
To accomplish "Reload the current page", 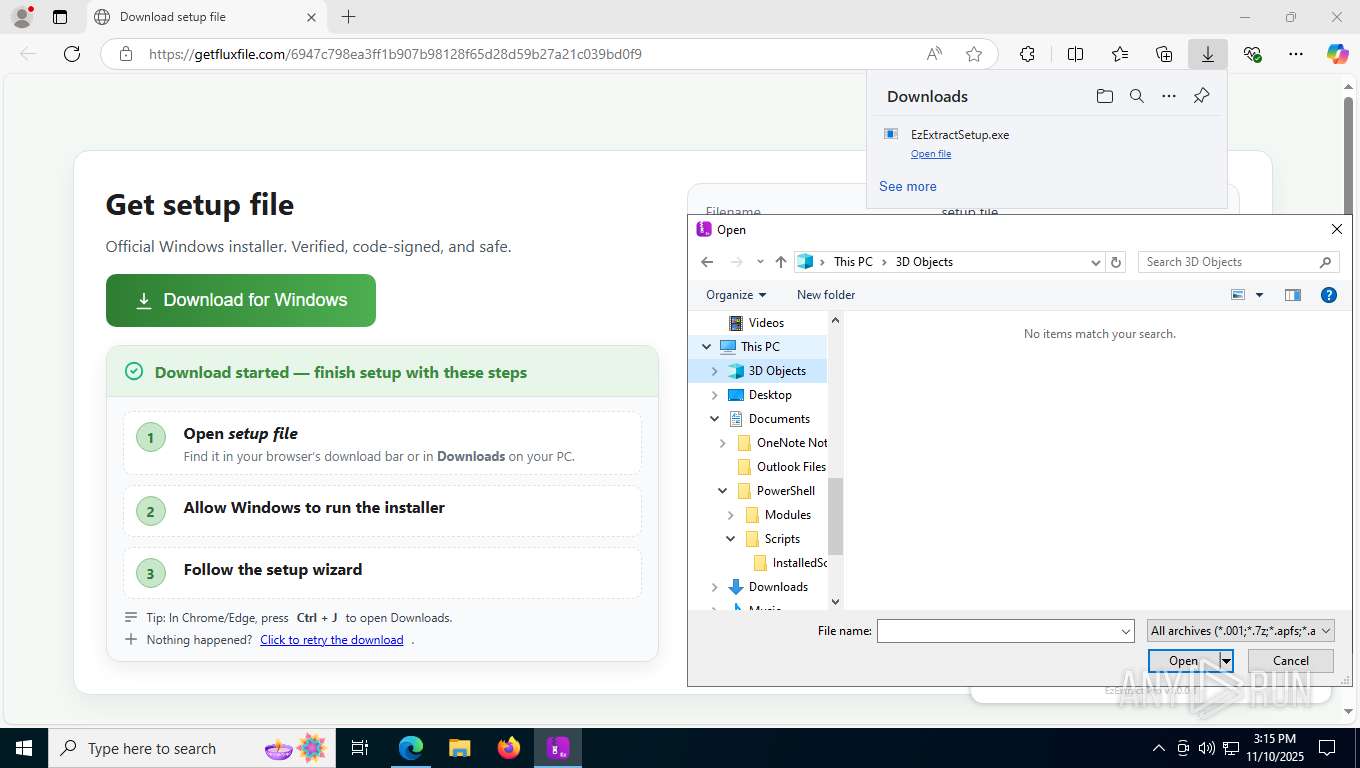I will click(72, 54).
